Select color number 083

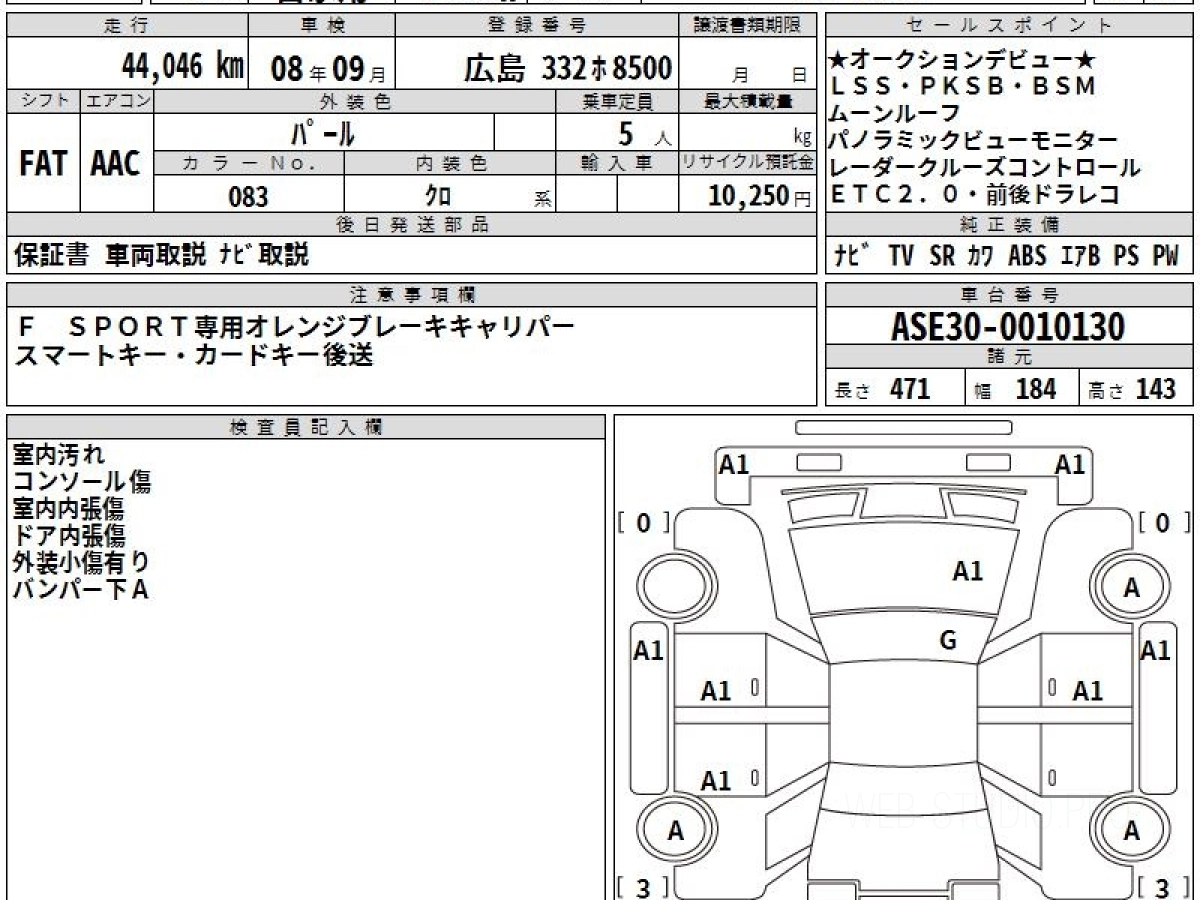coord(248,196)
